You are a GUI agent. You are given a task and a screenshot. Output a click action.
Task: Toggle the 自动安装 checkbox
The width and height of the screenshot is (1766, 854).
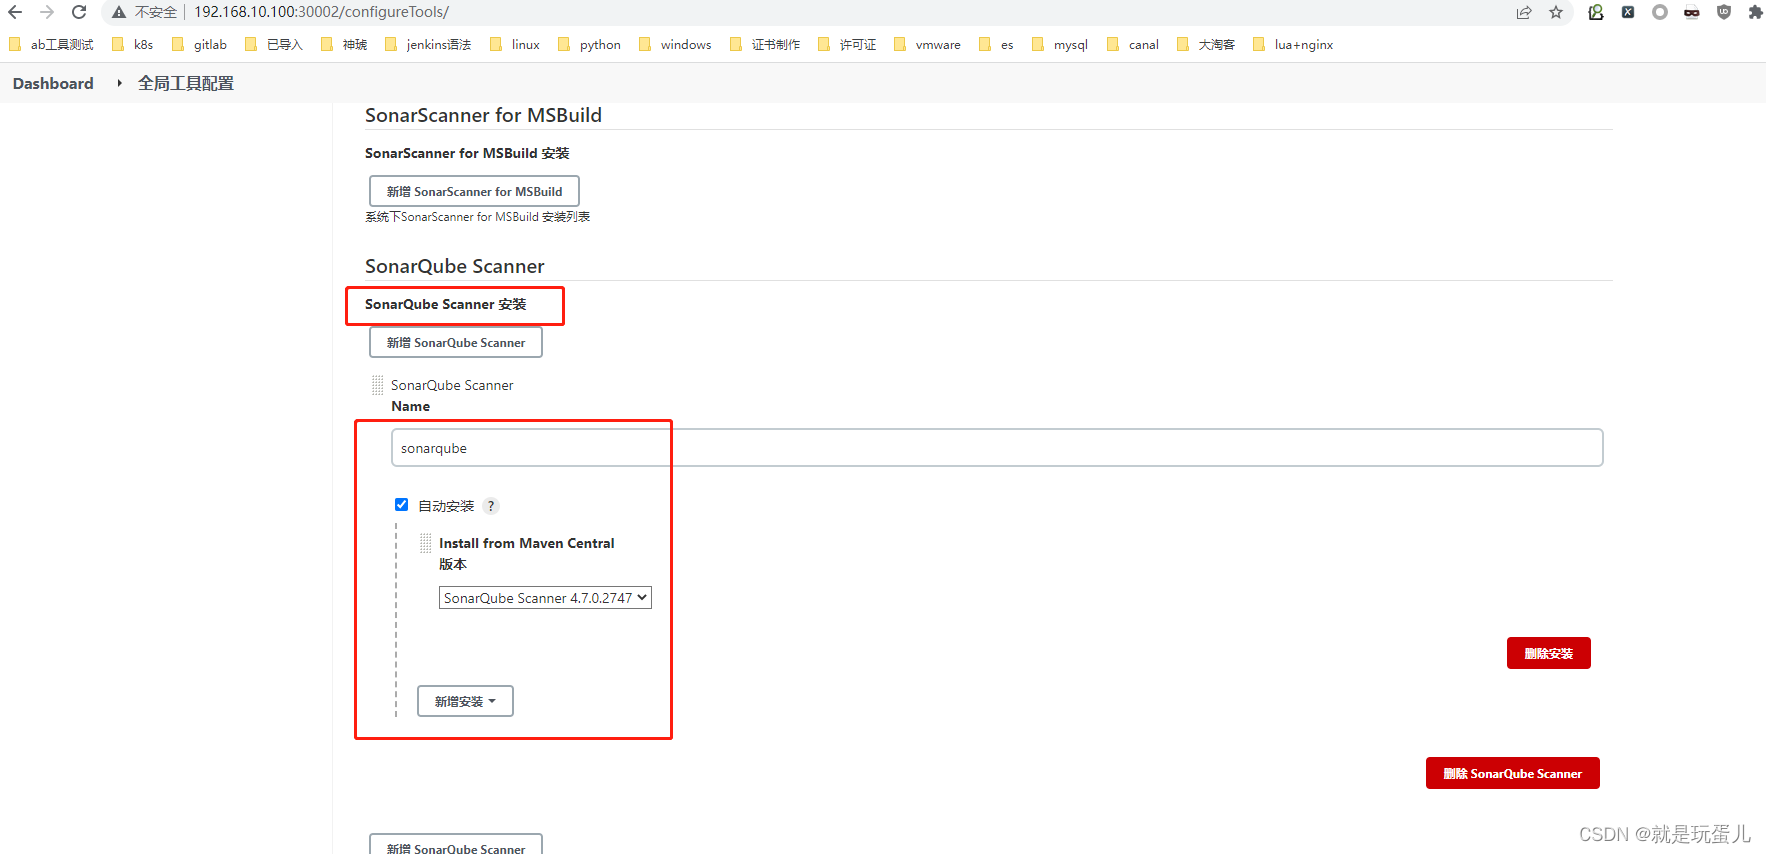pos(402,505)
